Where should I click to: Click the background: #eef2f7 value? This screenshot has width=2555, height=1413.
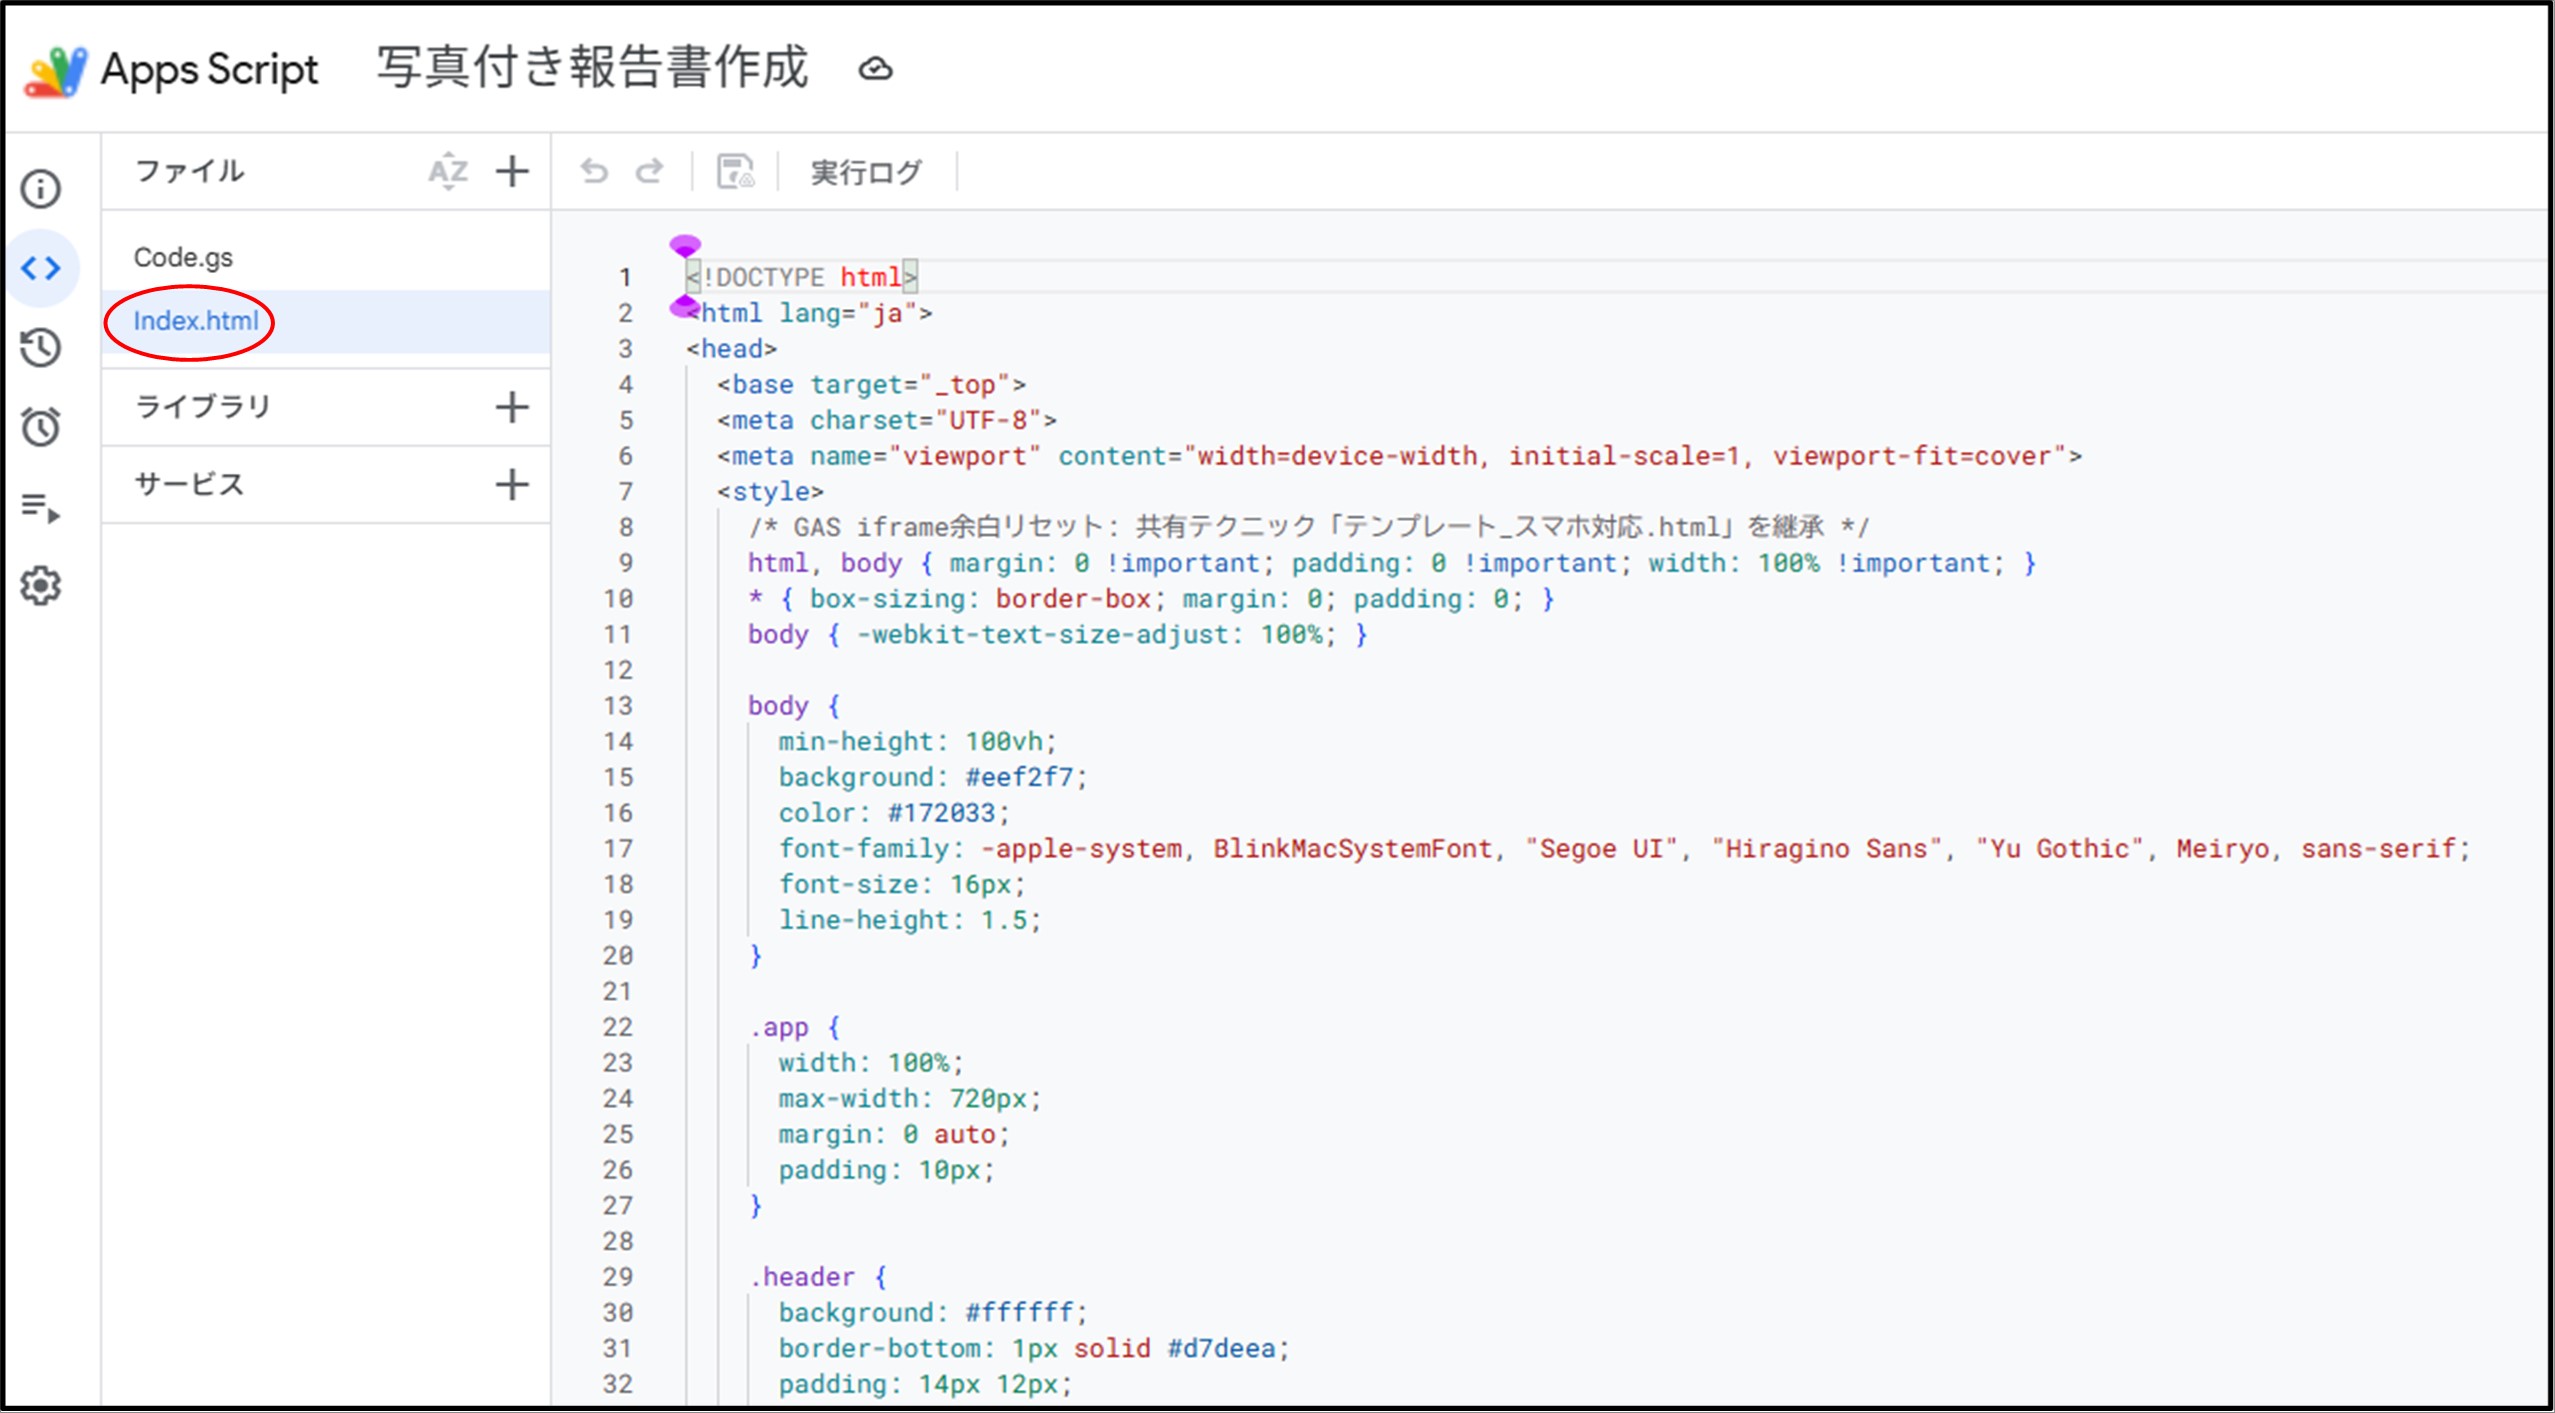coord(1019,777)
